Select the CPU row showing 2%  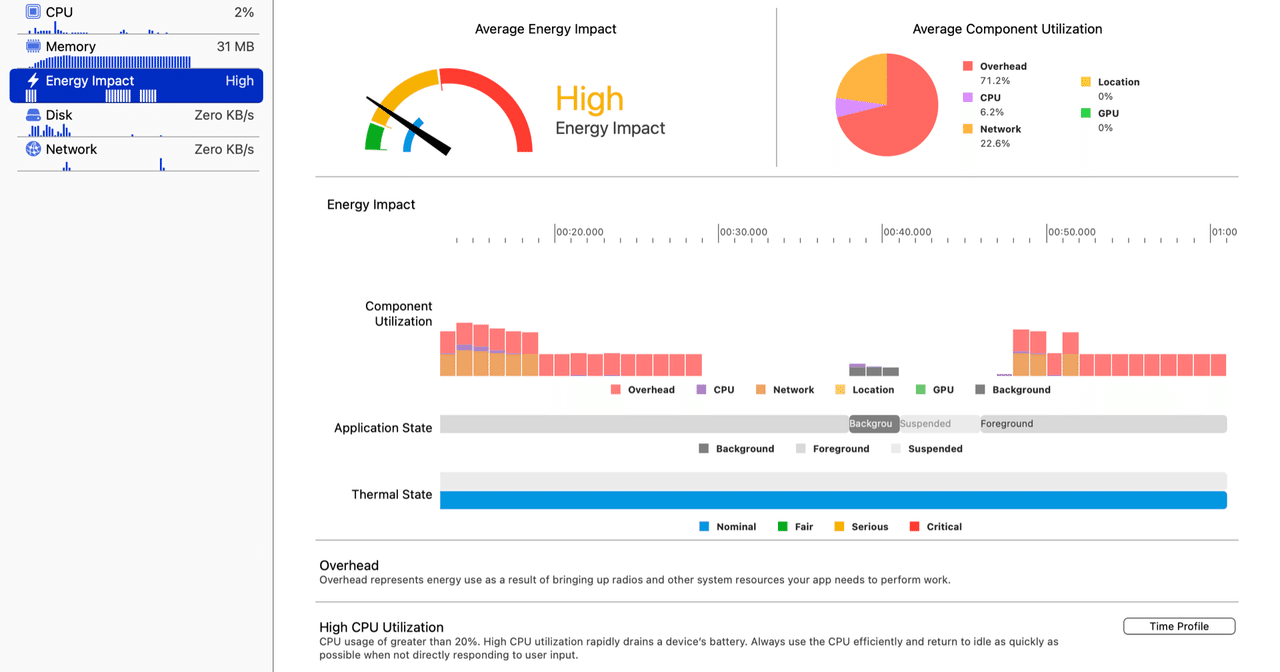point(136,11)
